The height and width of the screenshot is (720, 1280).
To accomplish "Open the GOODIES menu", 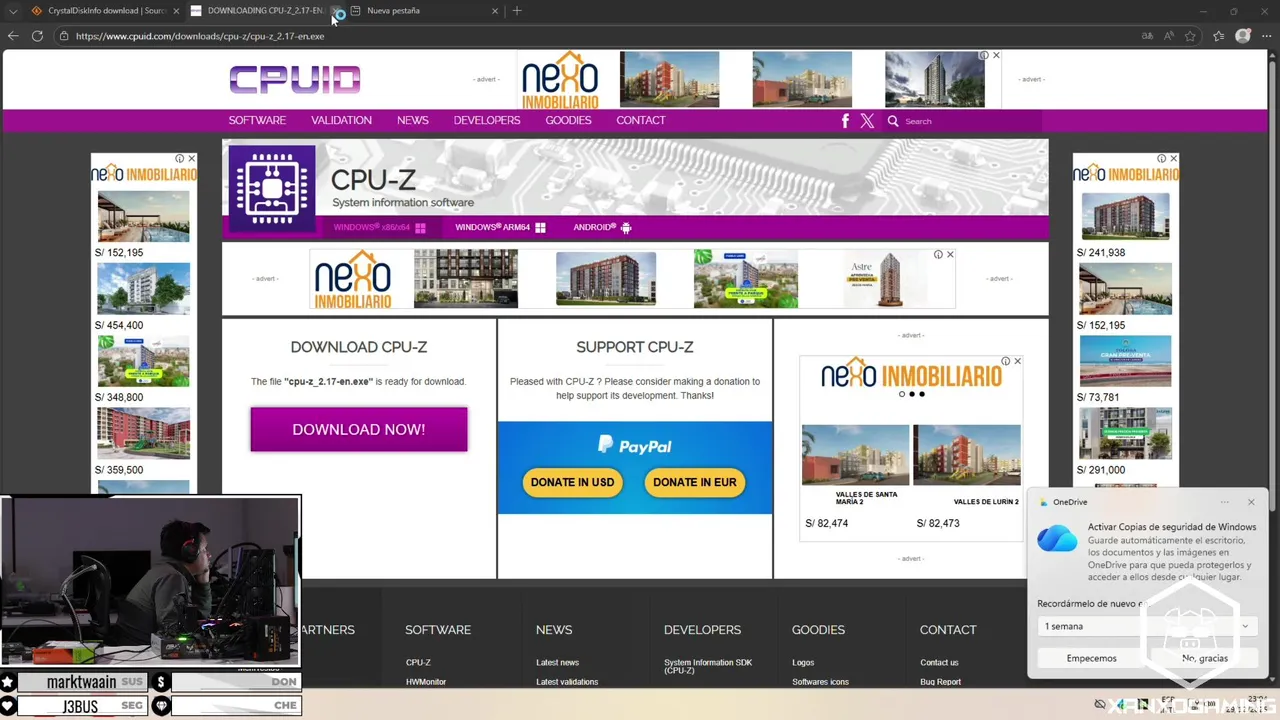I will pos(568,120).
